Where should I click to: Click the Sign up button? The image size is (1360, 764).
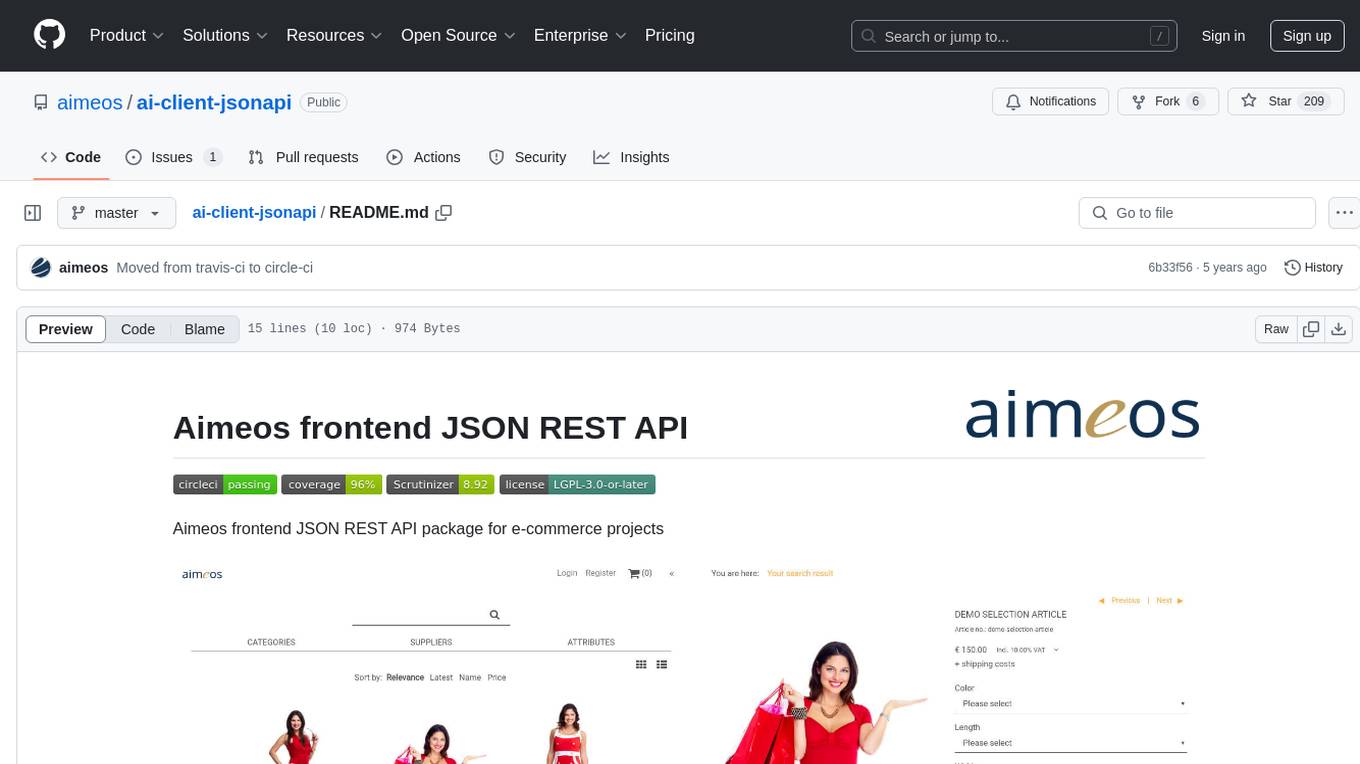tap(1307, 36)
